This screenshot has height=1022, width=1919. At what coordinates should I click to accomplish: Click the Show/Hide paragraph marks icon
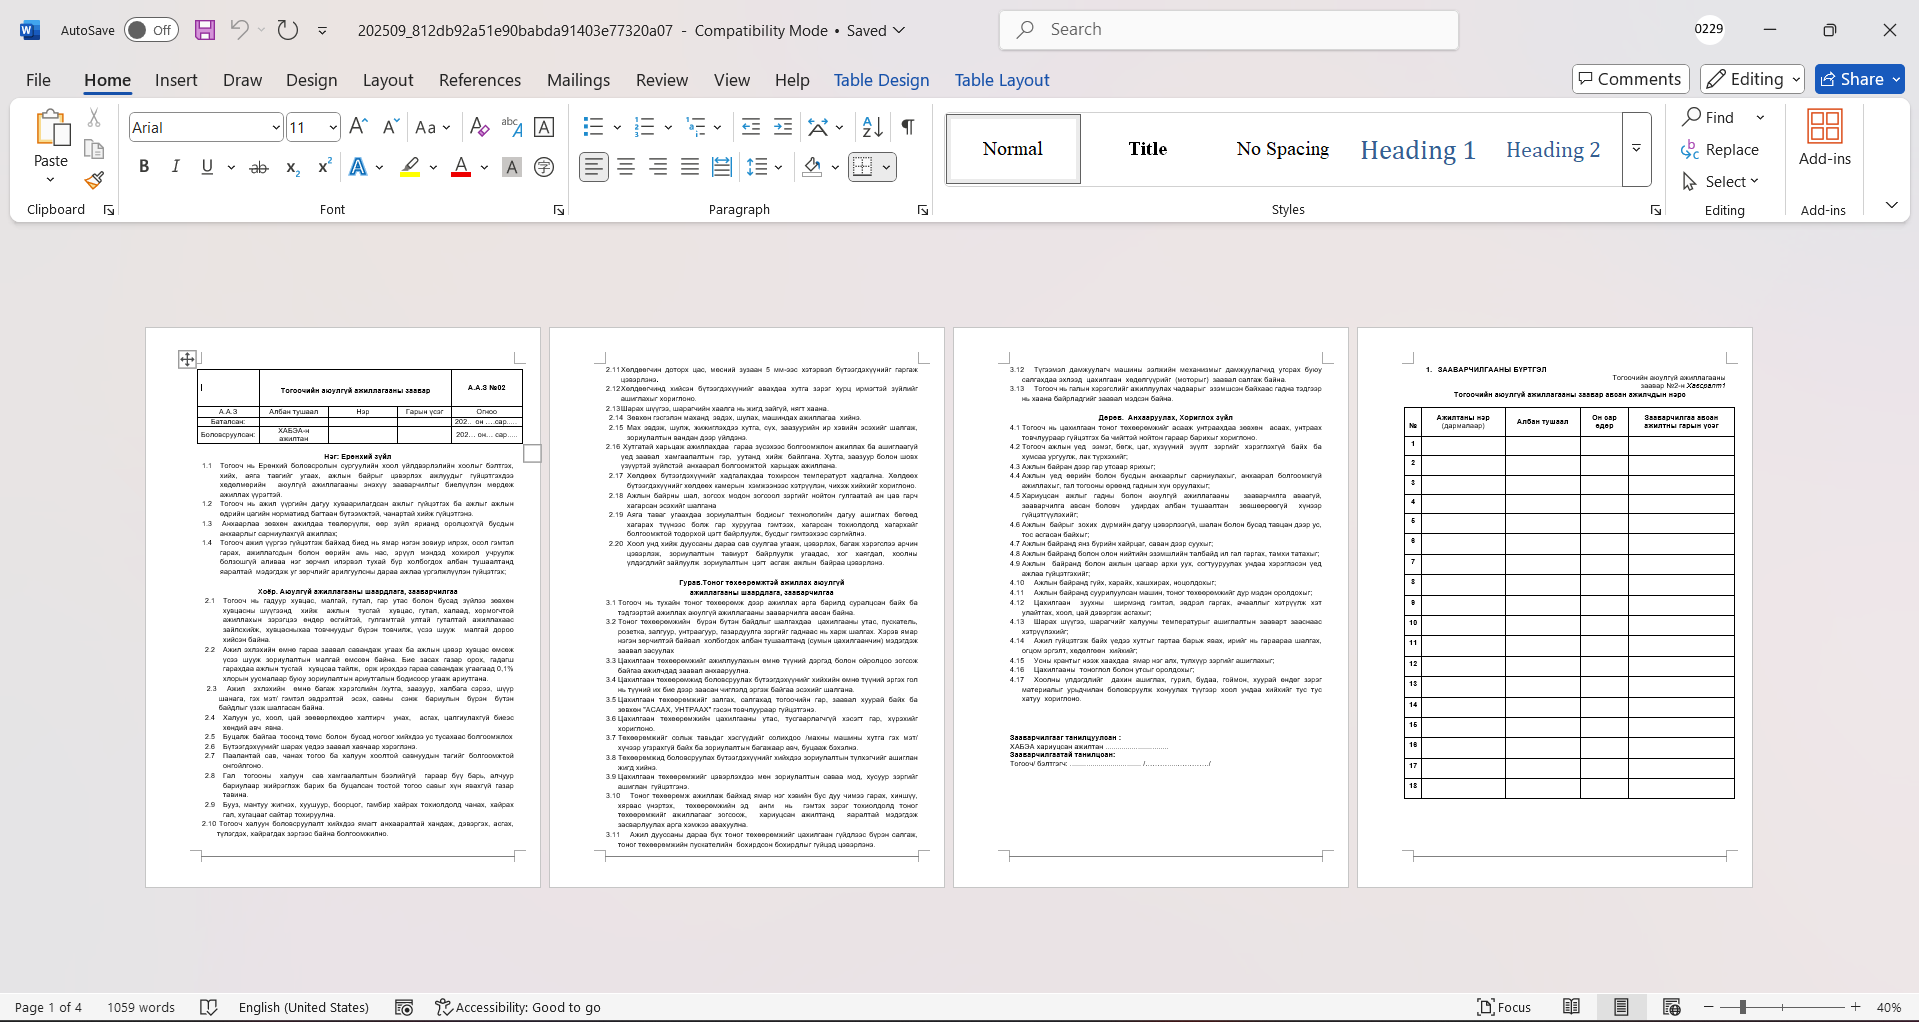(x=908, y=127)
